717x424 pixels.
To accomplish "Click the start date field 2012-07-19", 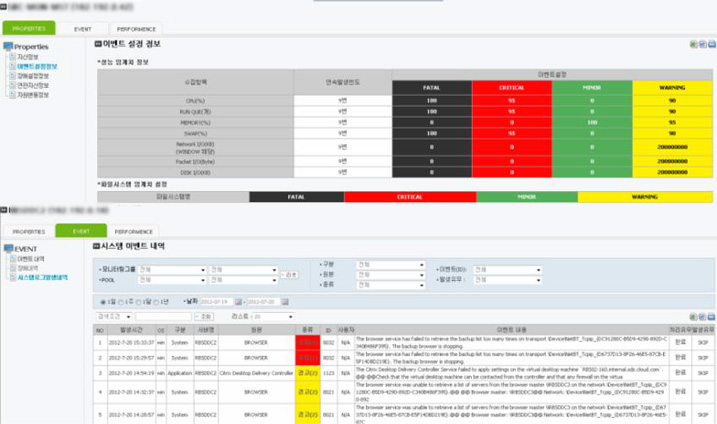I will click(x=217, y=302).
